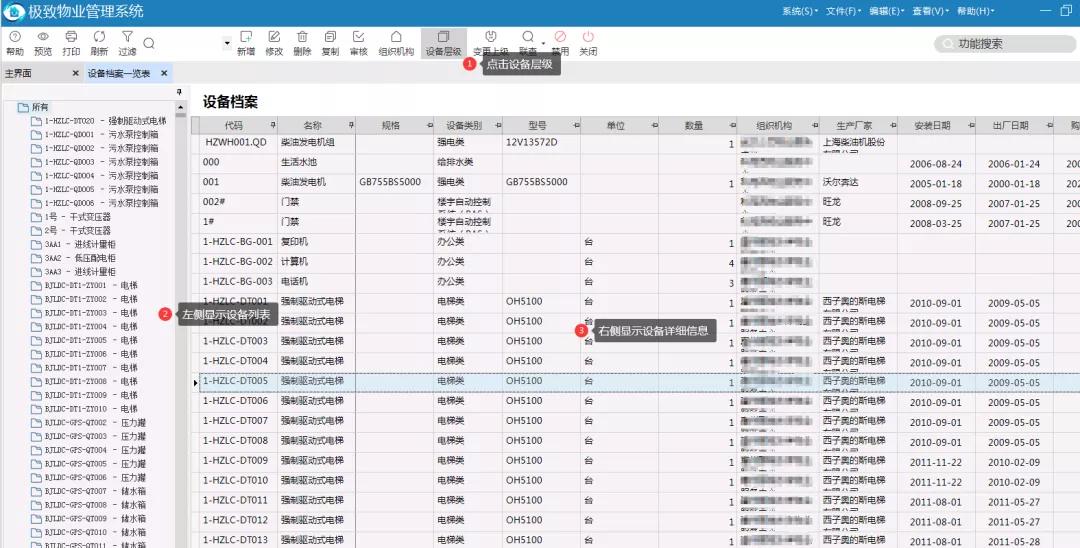Click the 禁用 disable icon
The image size is (1080, 548).
pyautogui.click(x=560, y=36)
